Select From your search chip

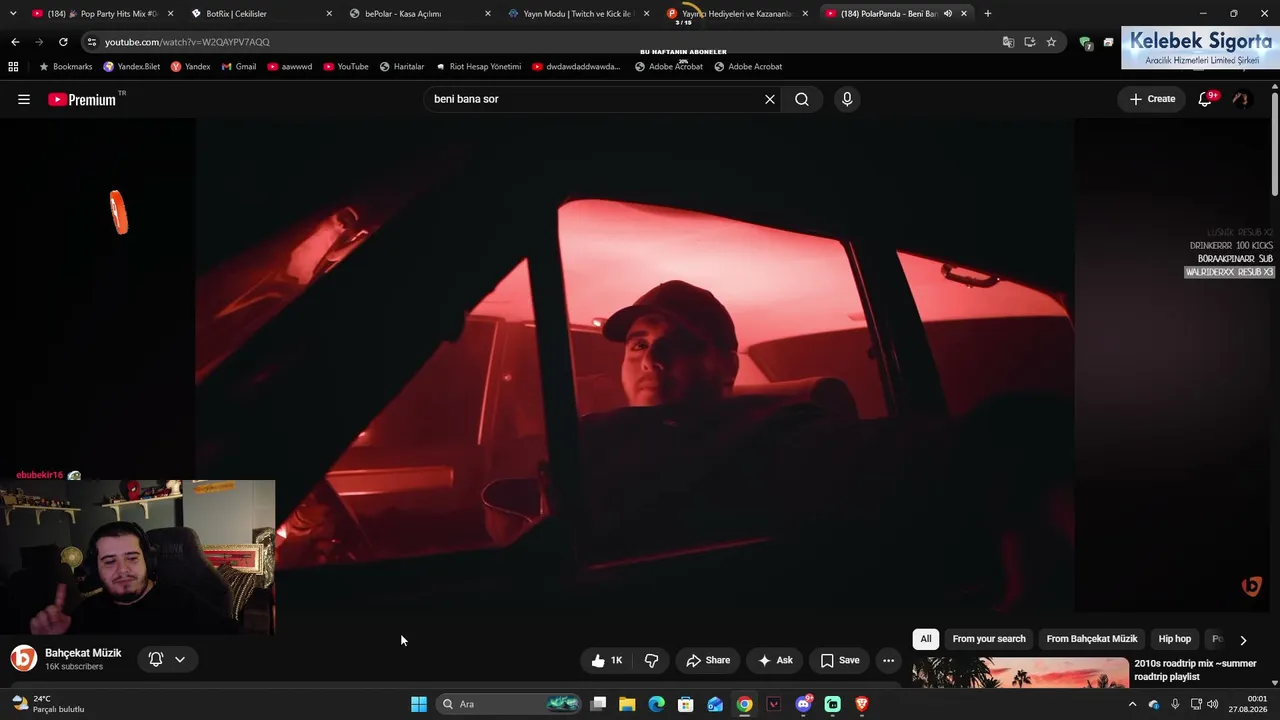click(989, 639)
